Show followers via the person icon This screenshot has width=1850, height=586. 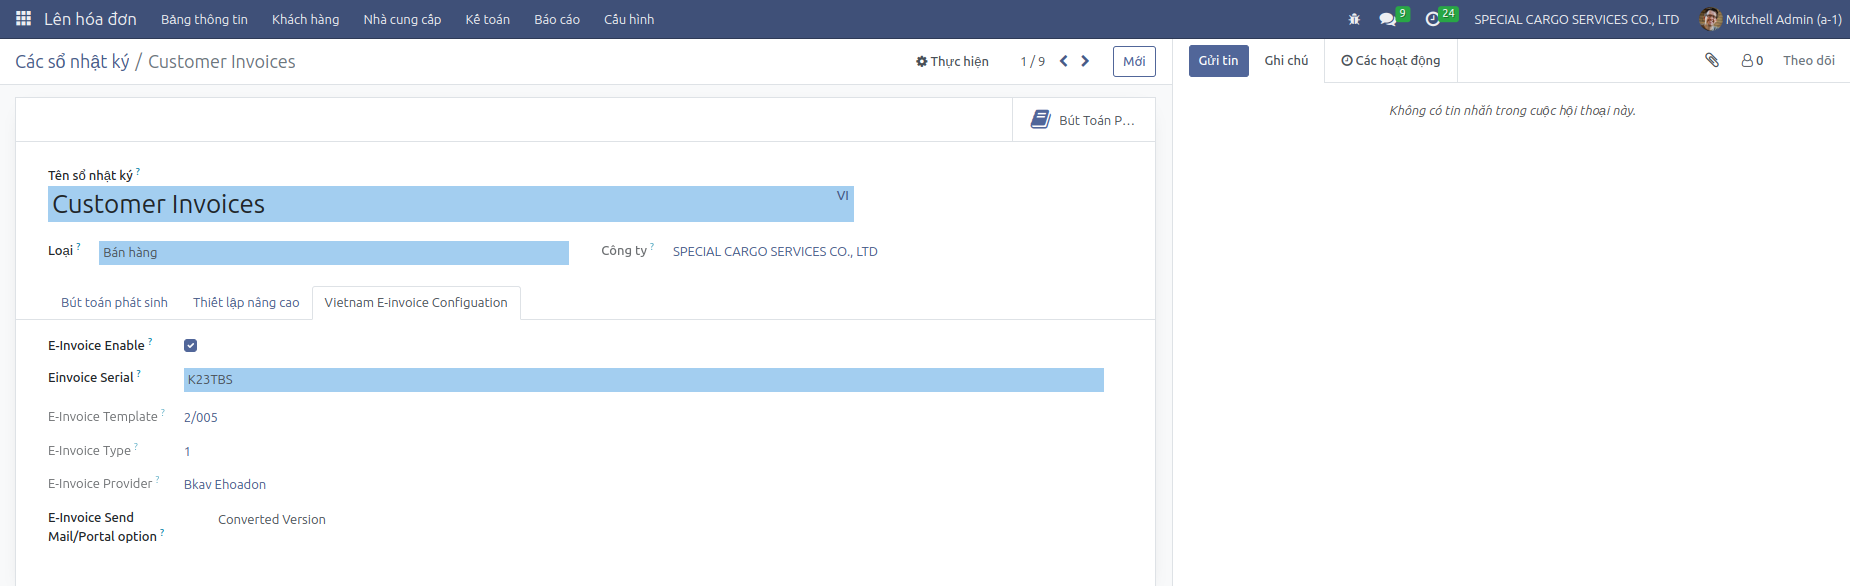(x=1751, y=61)
